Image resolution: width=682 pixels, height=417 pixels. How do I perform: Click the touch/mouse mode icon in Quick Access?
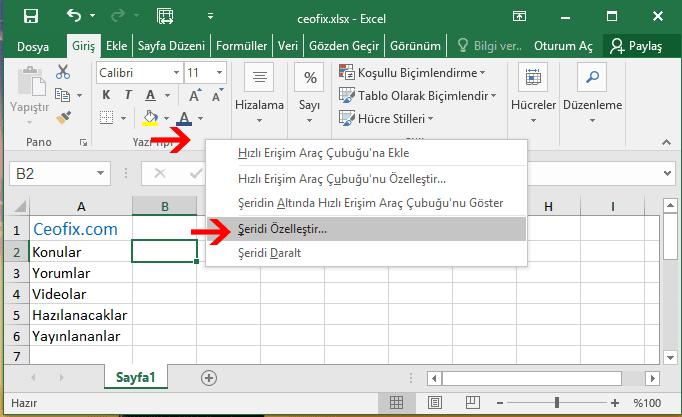165,16
